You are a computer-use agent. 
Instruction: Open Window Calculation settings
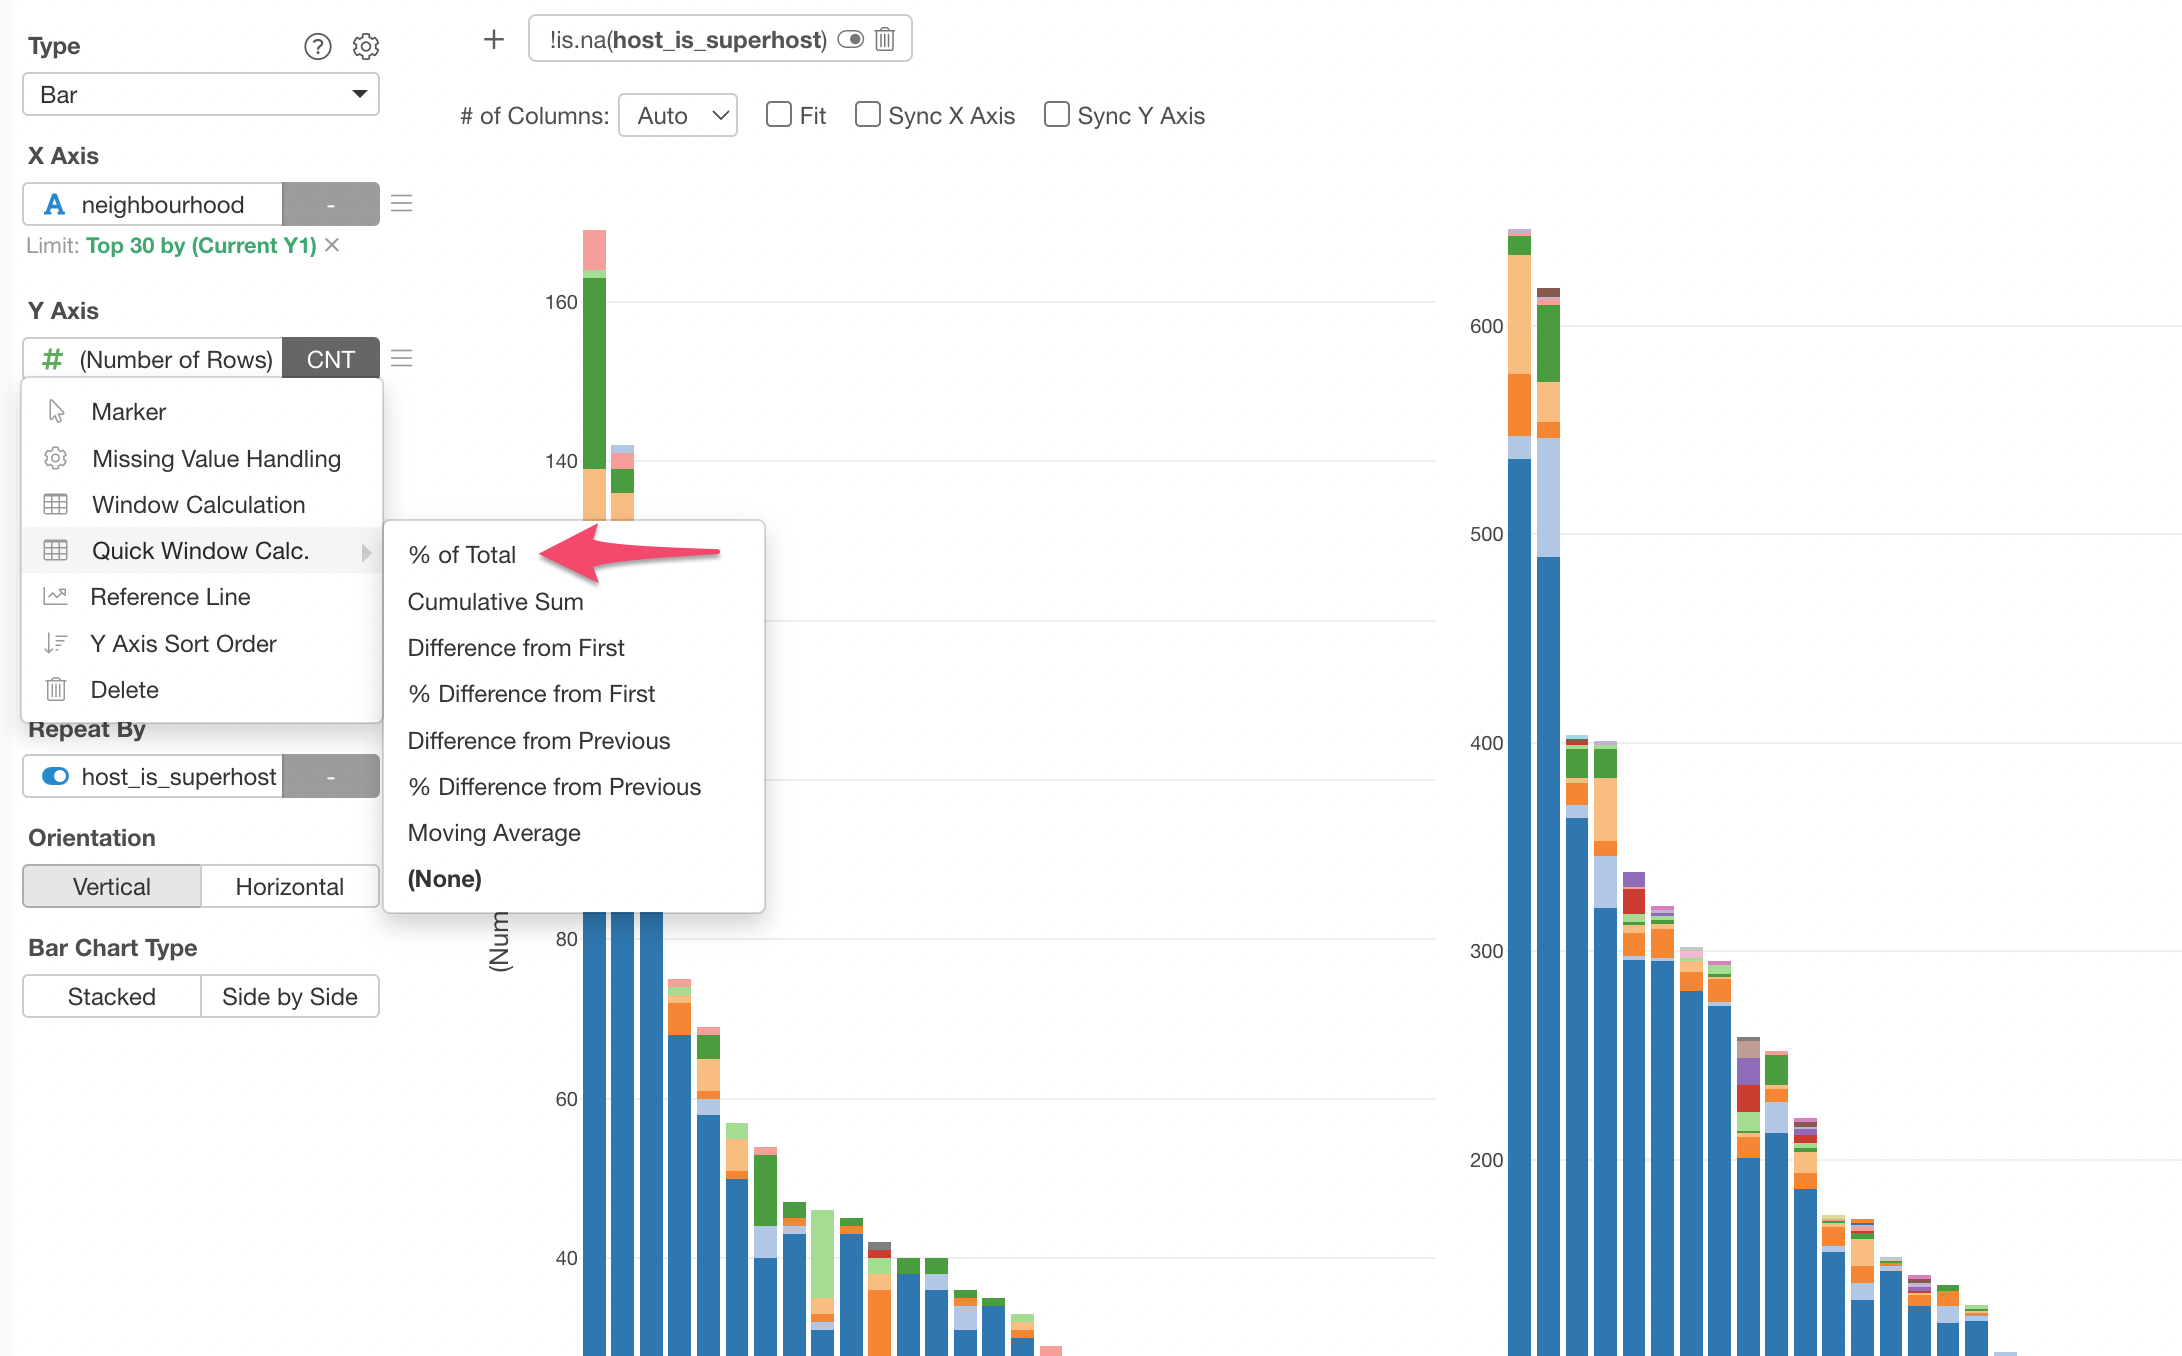pyautogui.click(x=197, y=504)
